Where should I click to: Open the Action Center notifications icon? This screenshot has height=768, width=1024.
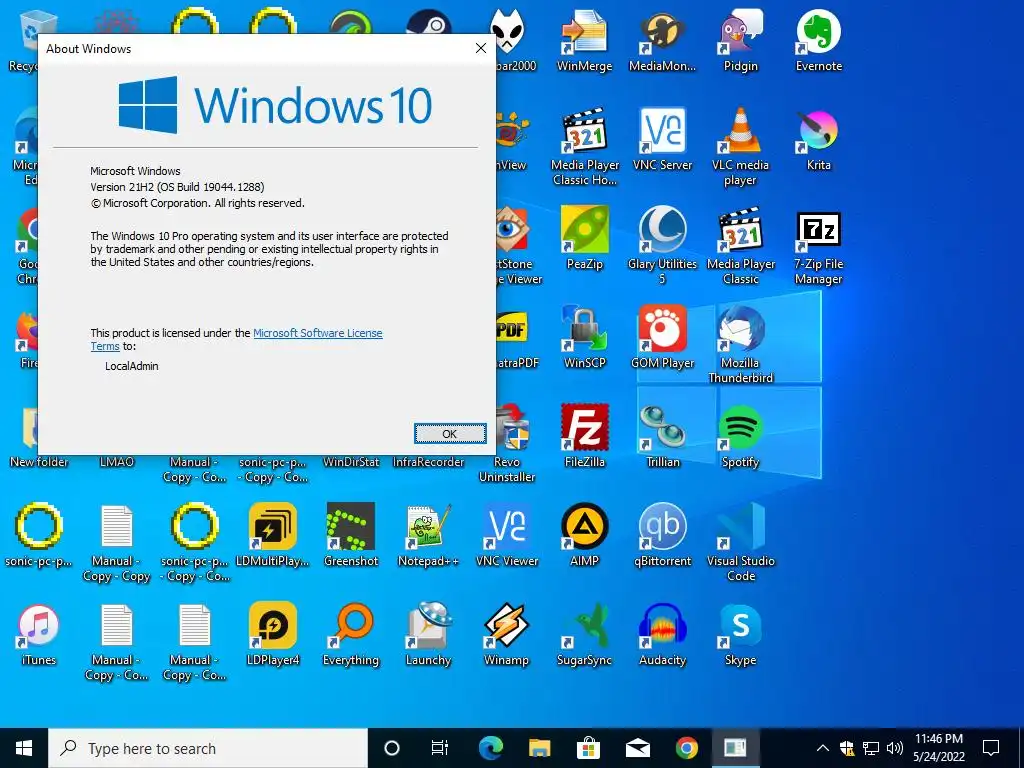[x=991, y=748]
